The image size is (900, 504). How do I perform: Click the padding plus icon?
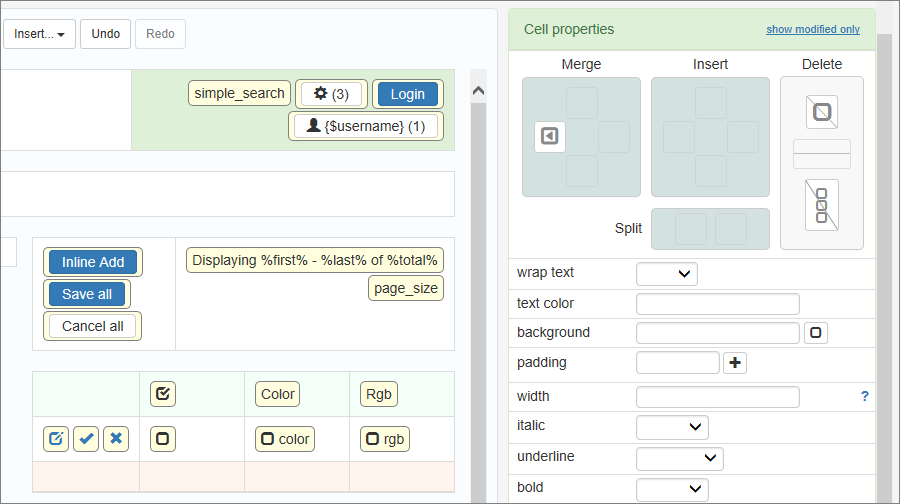point(735,363)
